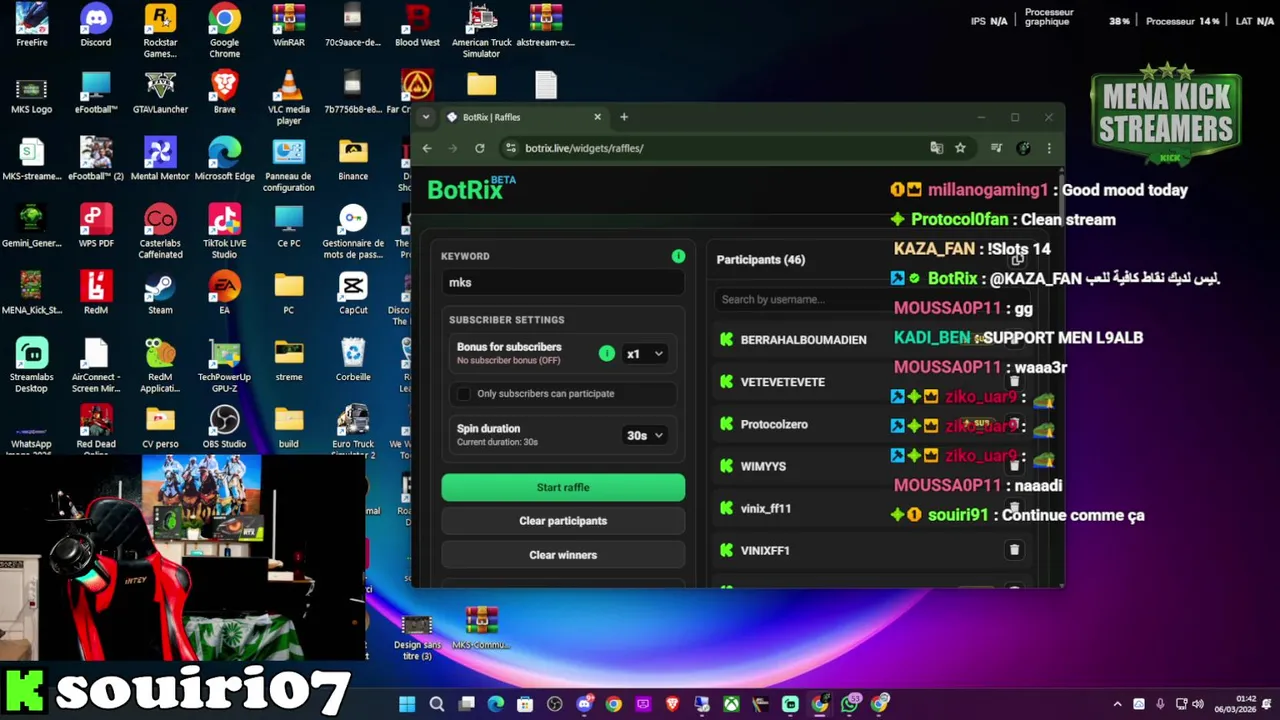Select the Google Chrome desktop icon
1280x720 pixels.
pos(224,31)
